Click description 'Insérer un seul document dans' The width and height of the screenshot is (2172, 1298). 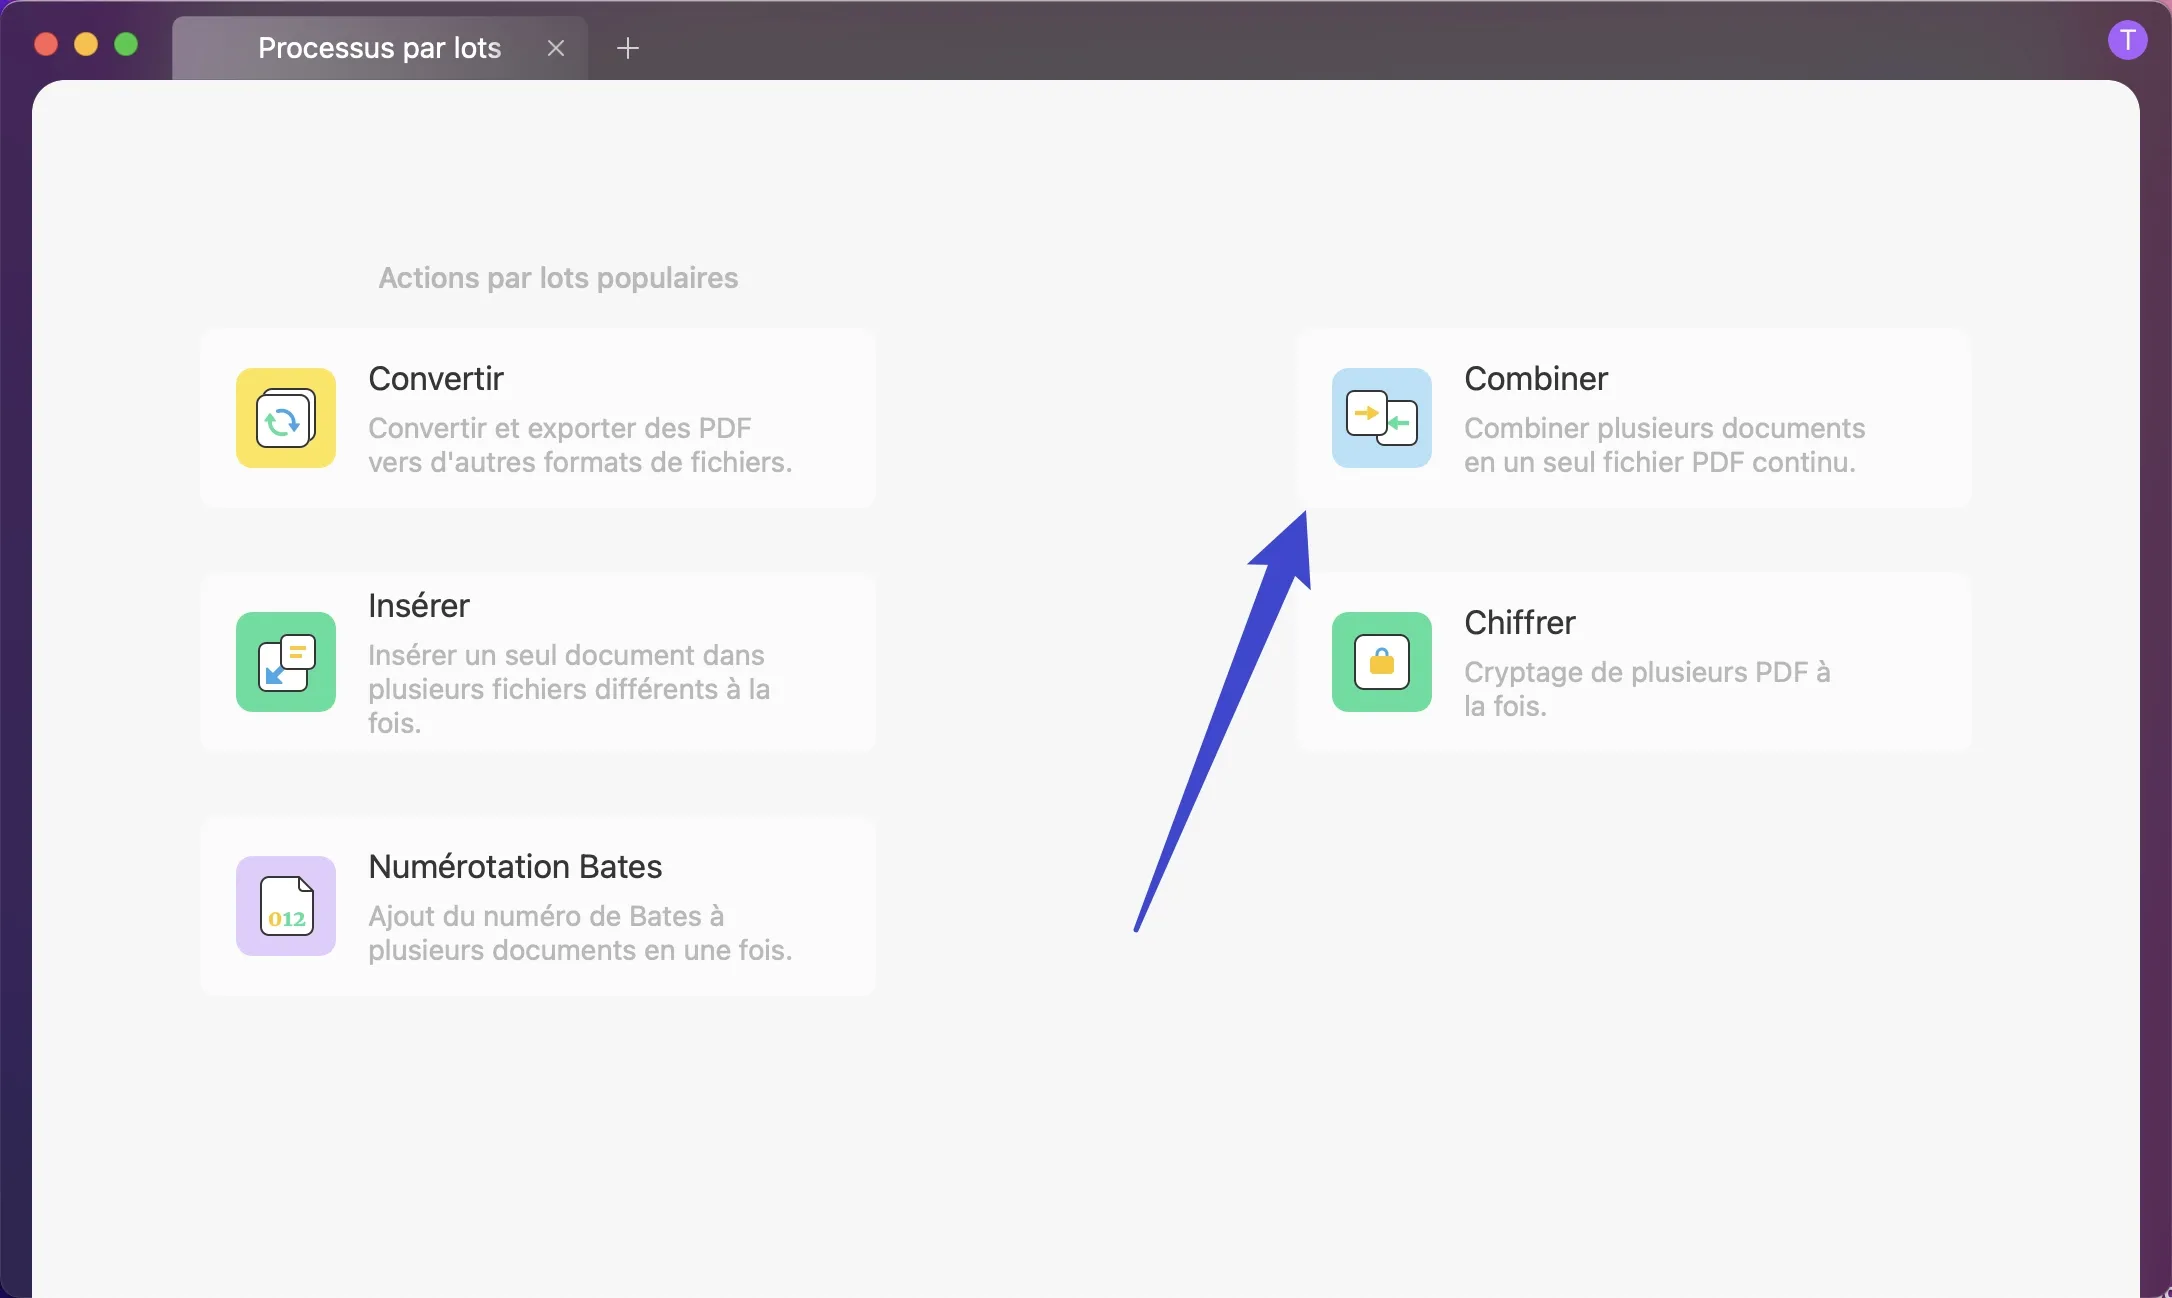566,655
